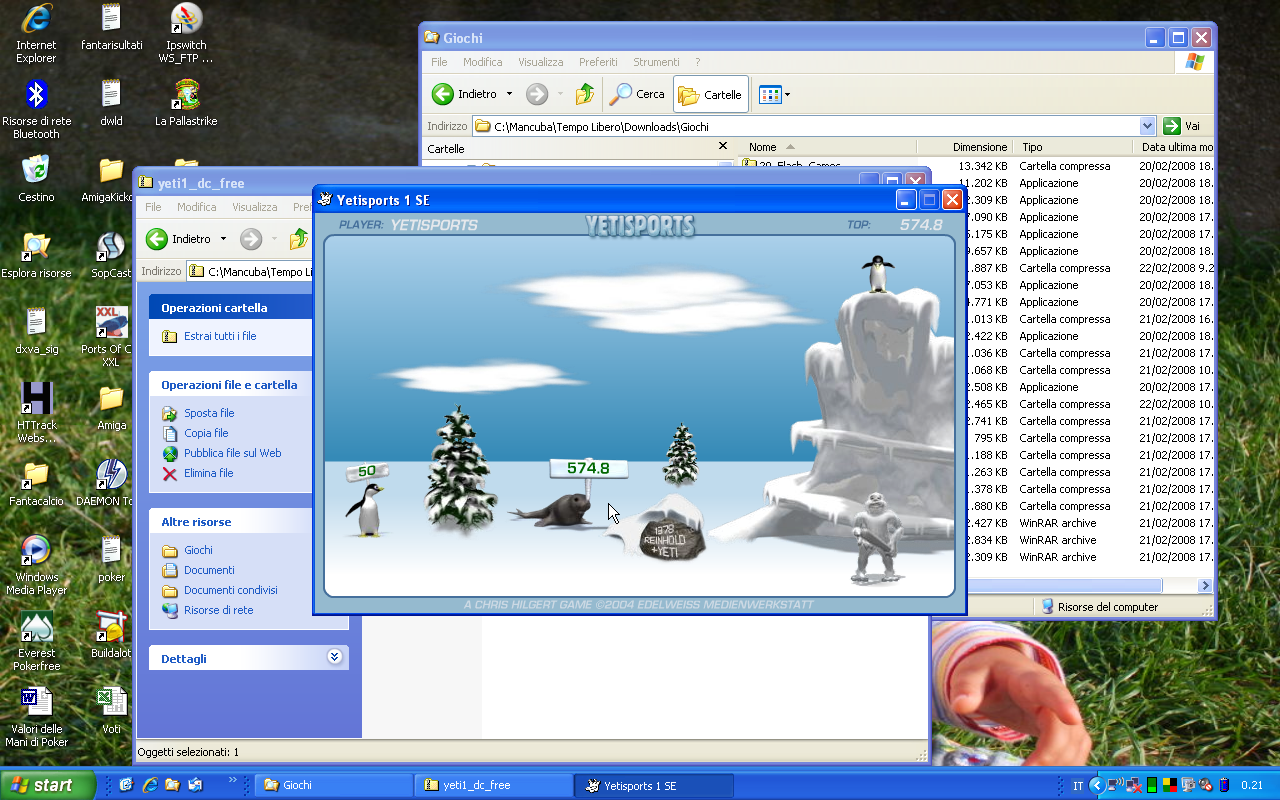Click the Cerca search button in Giochi

(638, 94)
